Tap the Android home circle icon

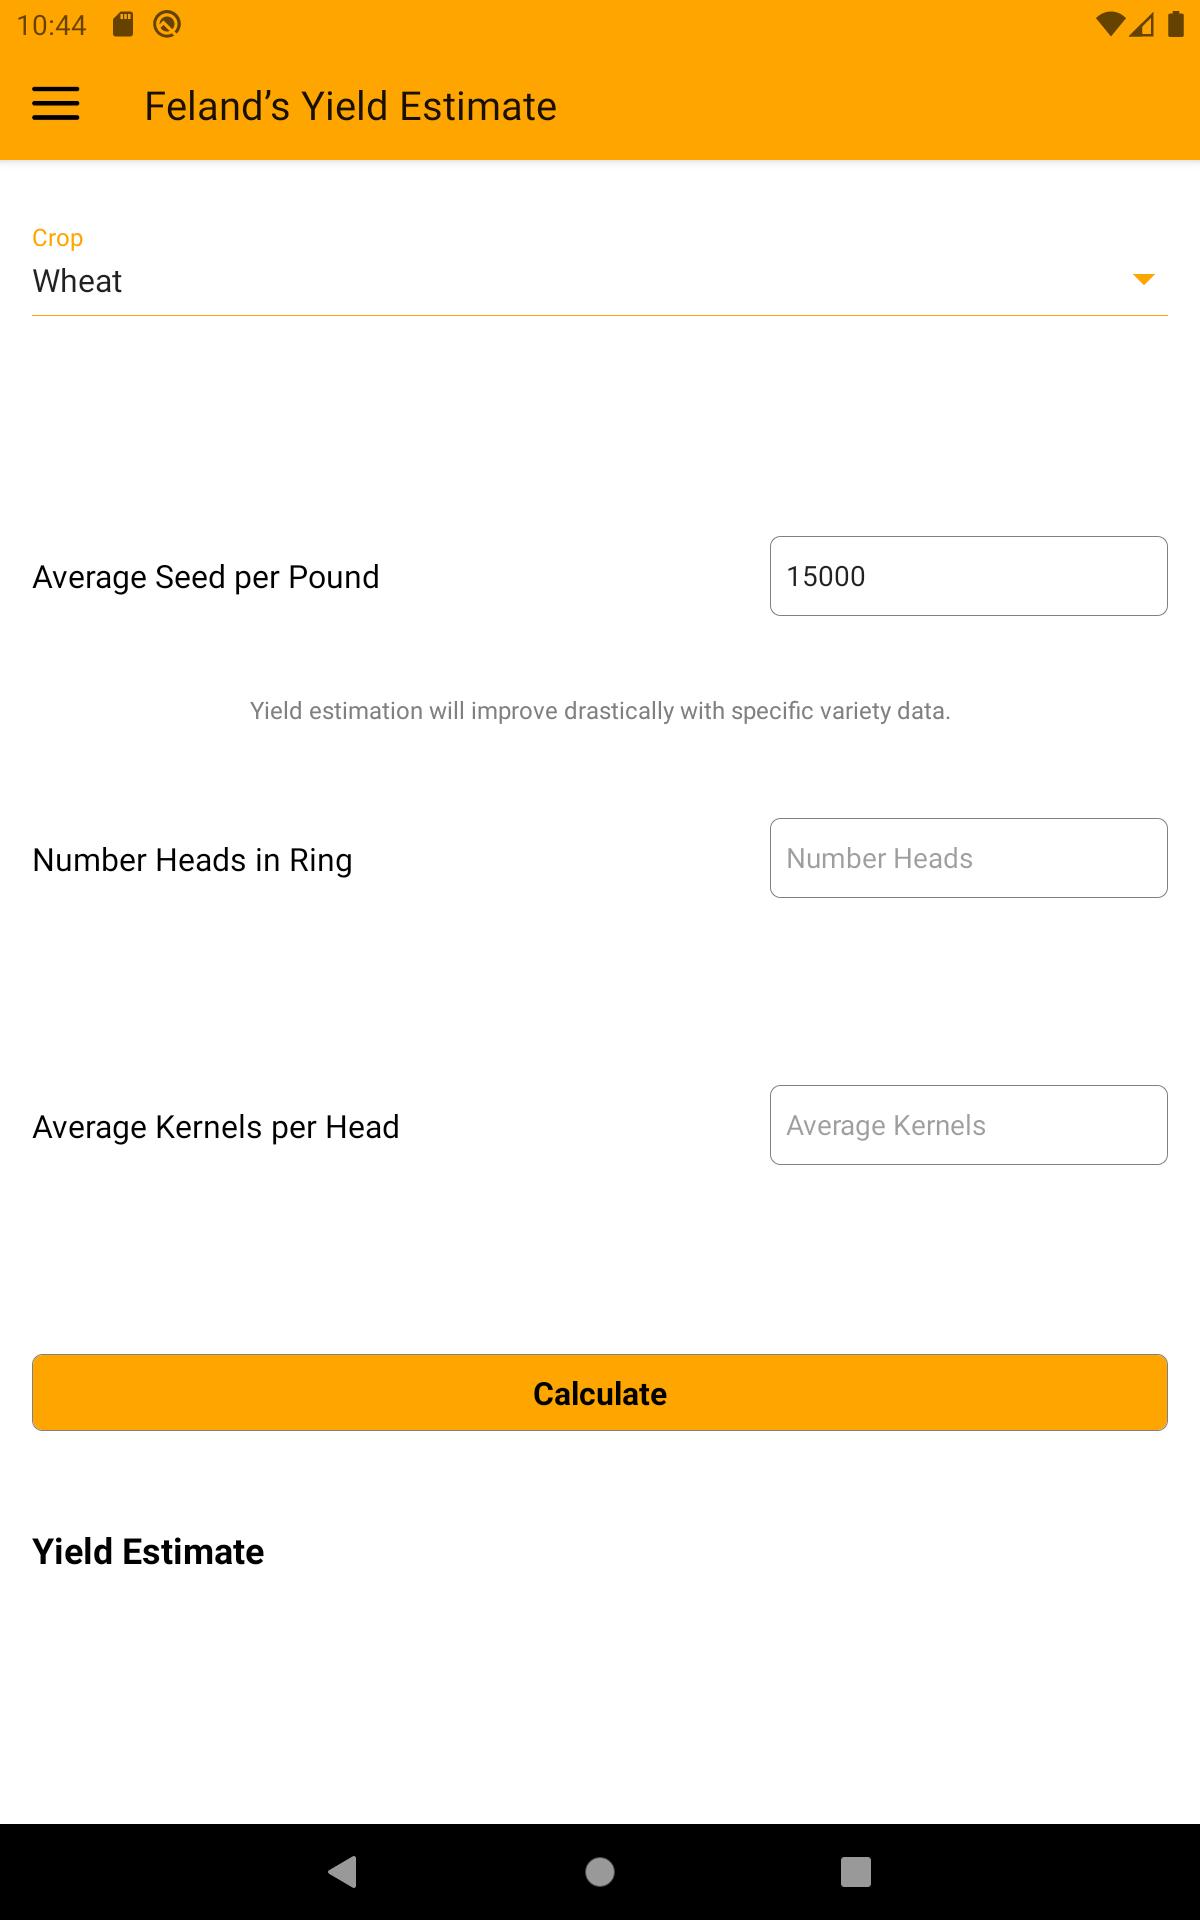tap(600, 1872)
